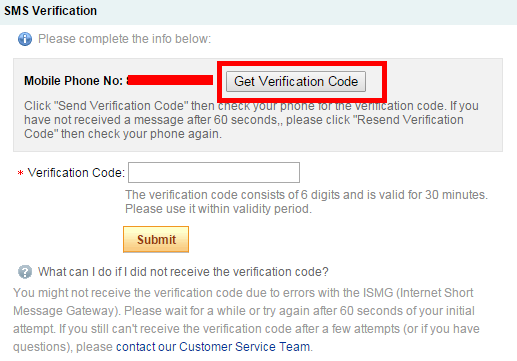Click the Send Verification Code instruction paragraph
The height and width of the screenshot is (361, 517).
pyautogui.click(x=251, y=120)
